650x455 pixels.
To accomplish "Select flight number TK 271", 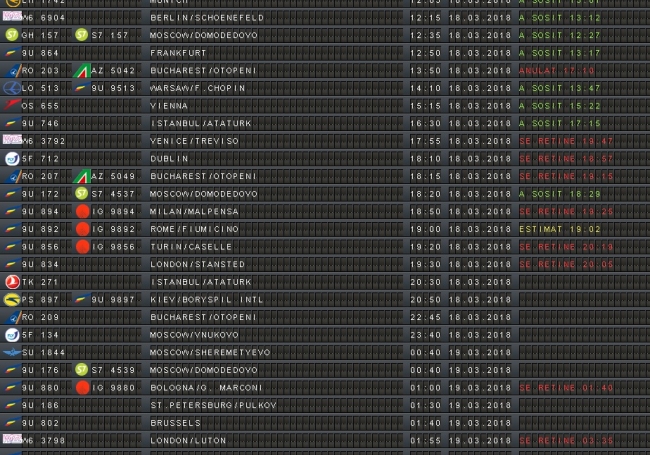I will click(x=40, y=282).
